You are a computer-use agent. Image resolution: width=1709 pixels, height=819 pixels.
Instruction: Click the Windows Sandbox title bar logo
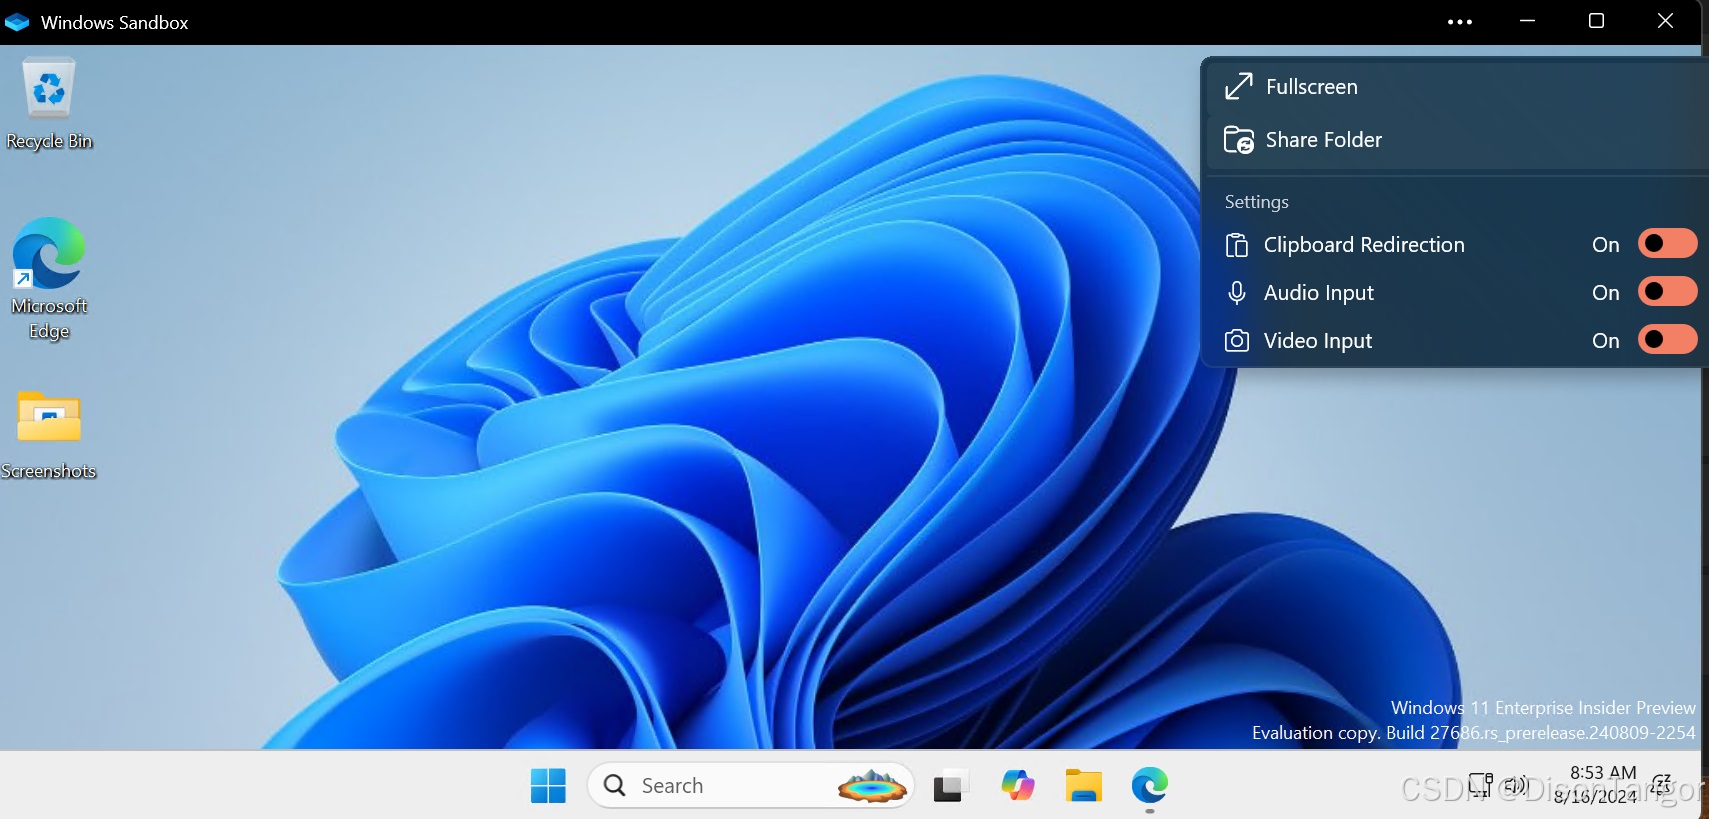coord(17,22)
